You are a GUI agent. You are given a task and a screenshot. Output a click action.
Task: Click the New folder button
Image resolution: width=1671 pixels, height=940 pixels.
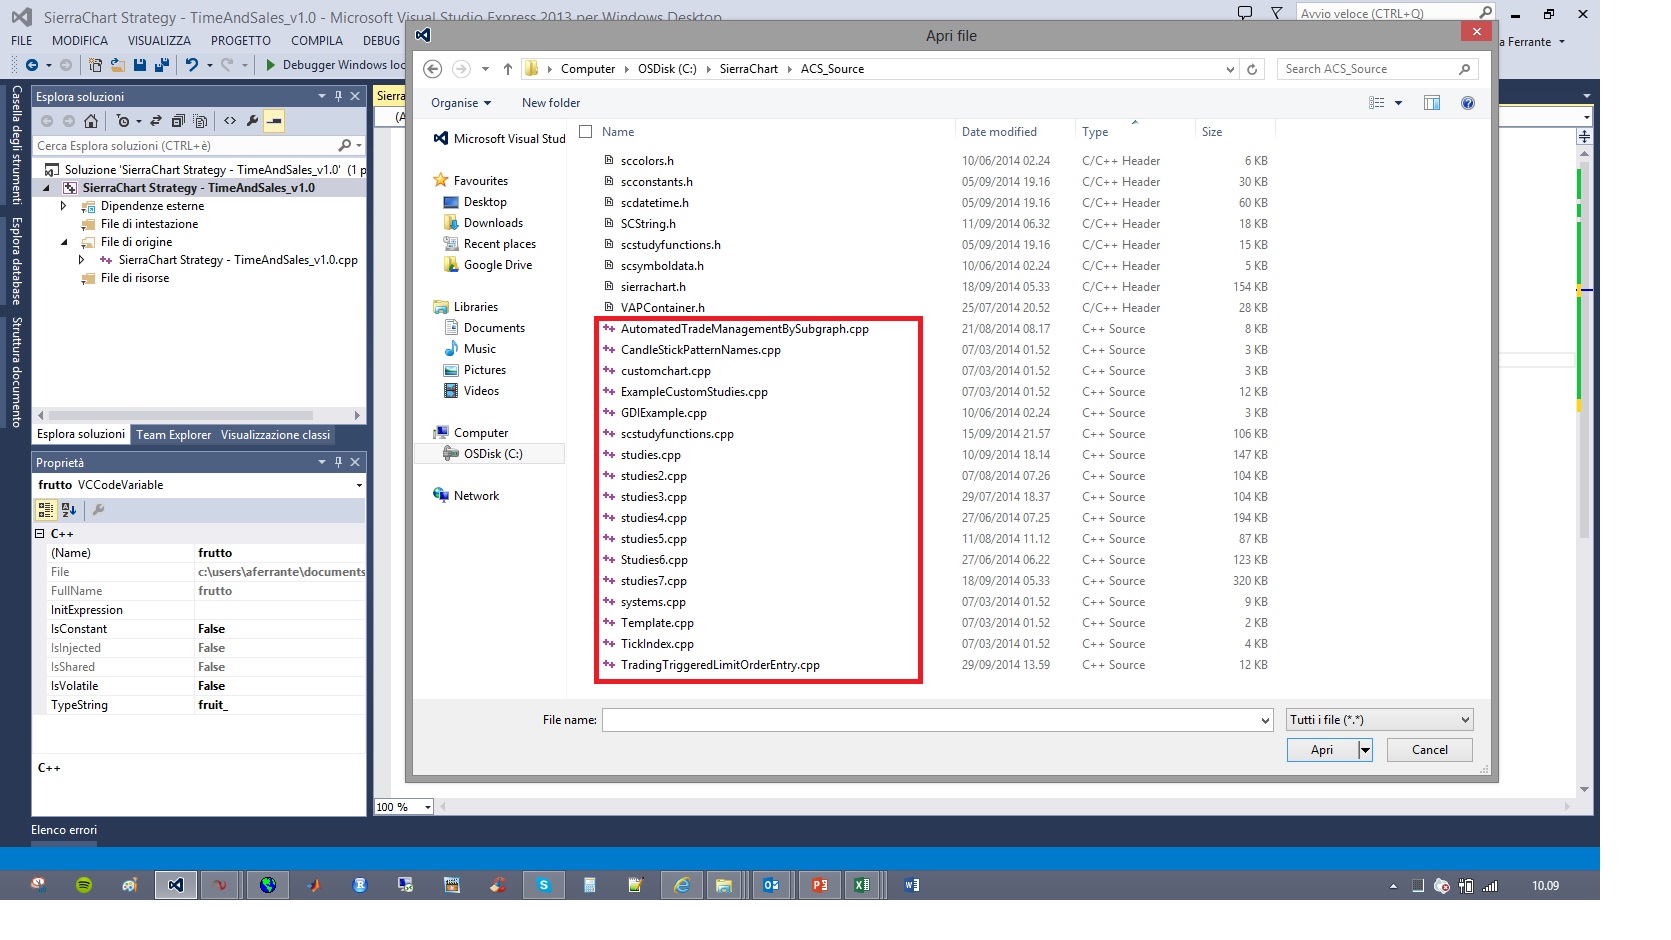[551, 103]
